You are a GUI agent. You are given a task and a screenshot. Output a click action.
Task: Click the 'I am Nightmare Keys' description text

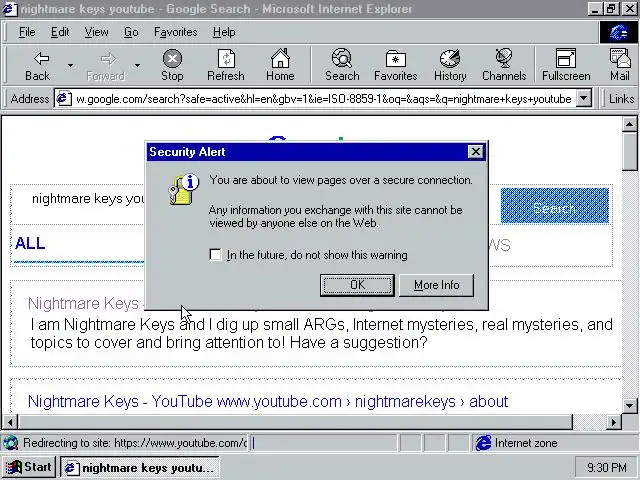(321, 333)
